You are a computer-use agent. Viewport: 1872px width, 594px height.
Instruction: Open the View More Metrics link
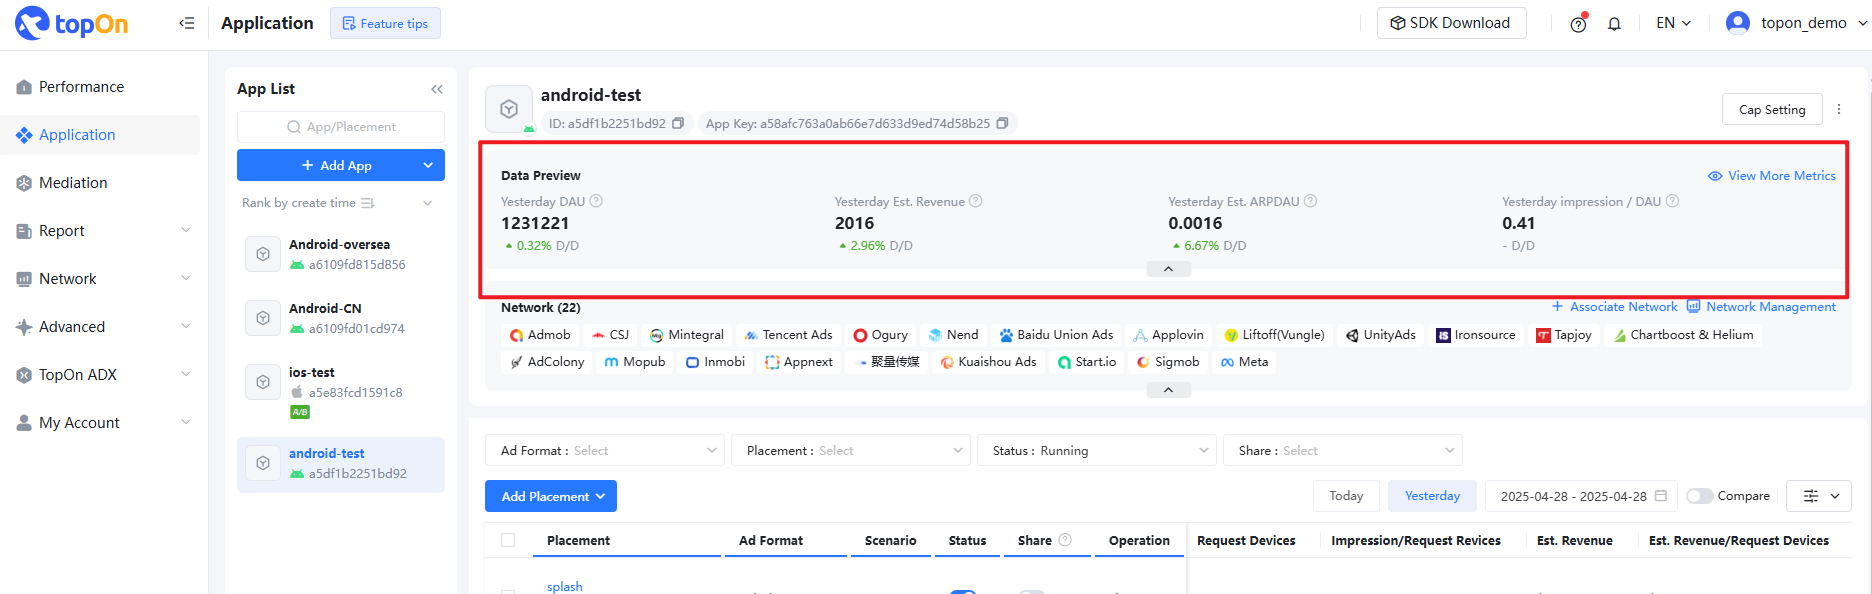(1772, 176)
